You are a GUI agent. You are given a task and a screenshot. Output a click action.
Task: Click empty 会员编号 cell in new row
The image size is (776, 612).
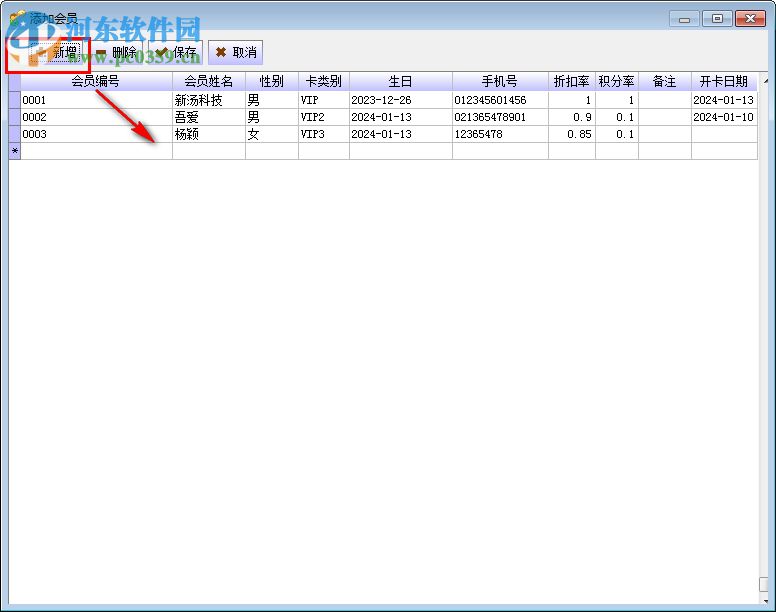96,151
